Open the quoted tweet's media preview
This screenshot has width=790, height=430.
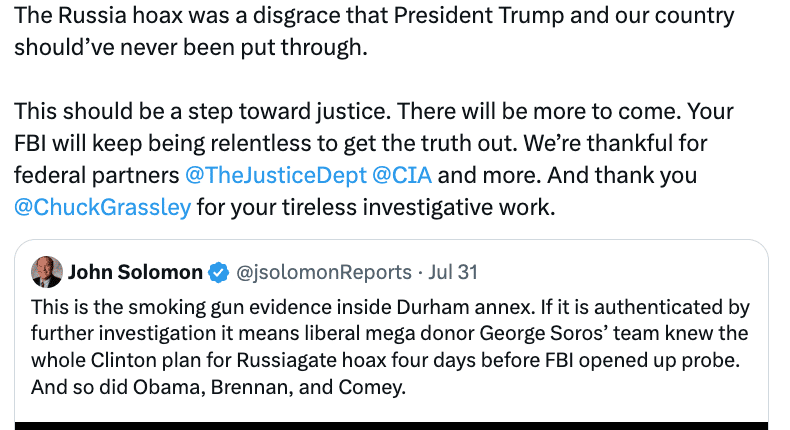390,425
